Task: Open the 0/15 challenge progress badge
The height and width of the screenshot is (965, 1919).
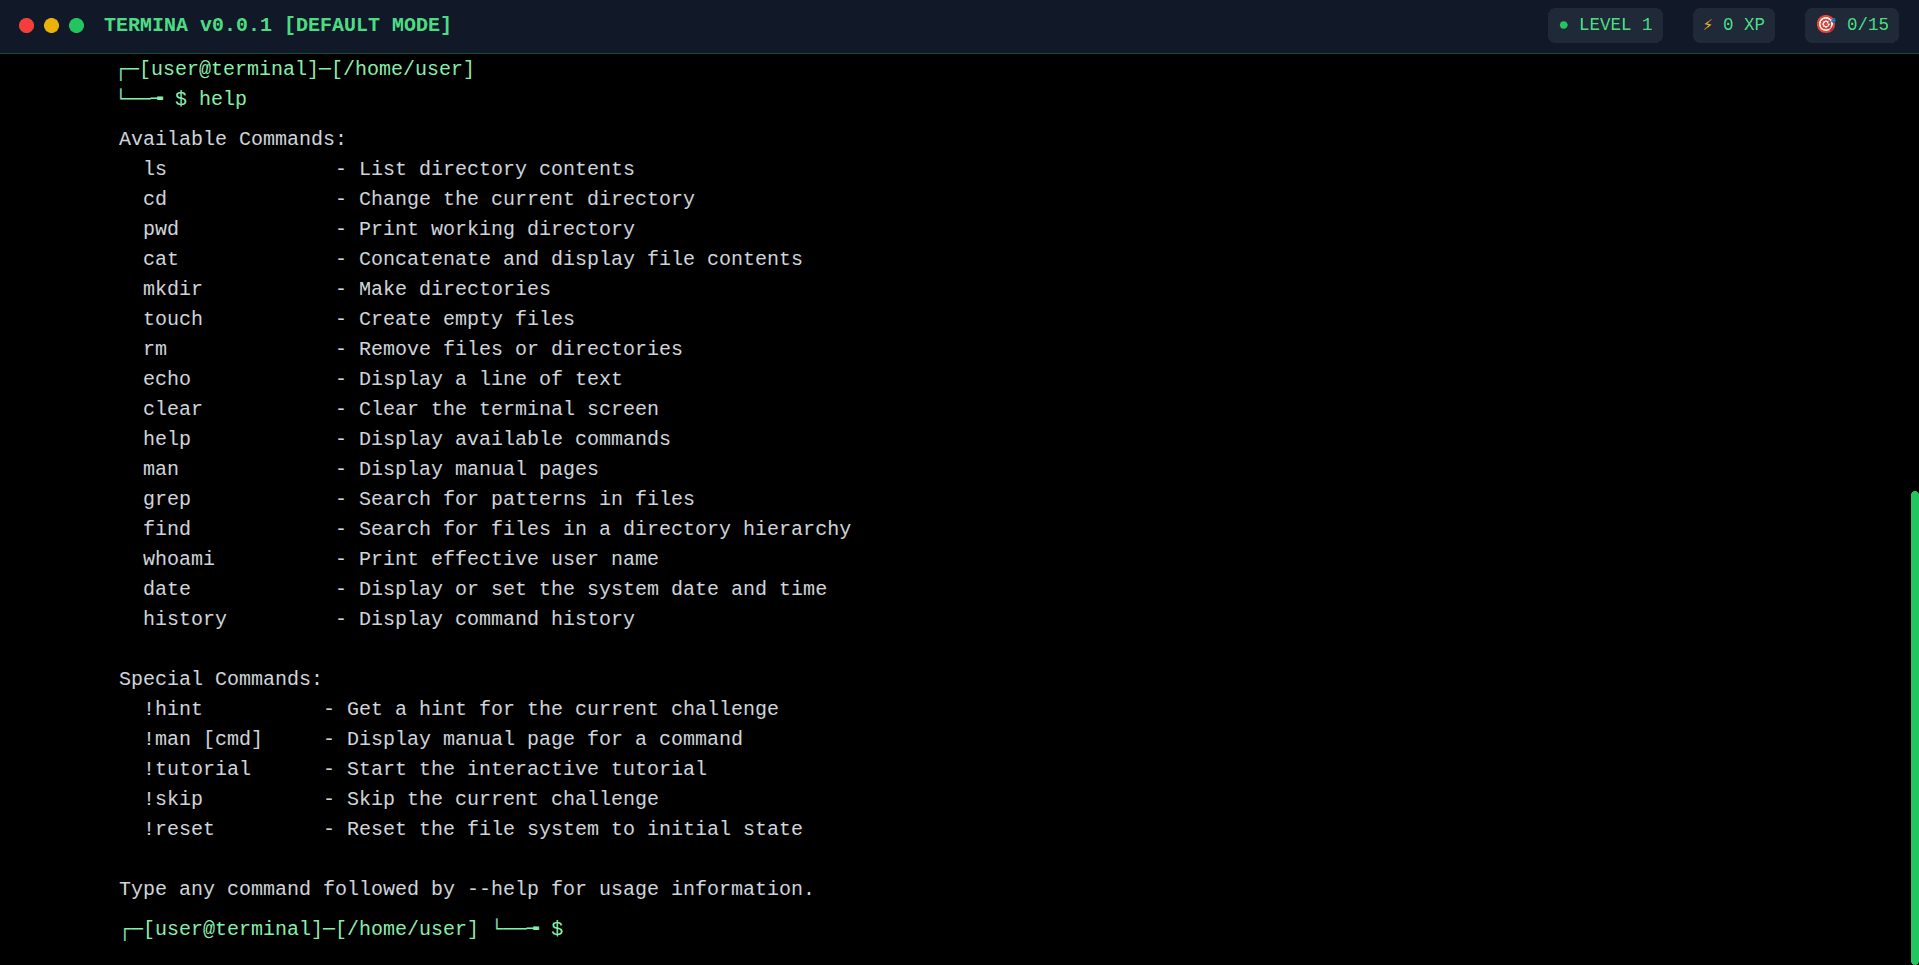Action: coord(1851,25)
